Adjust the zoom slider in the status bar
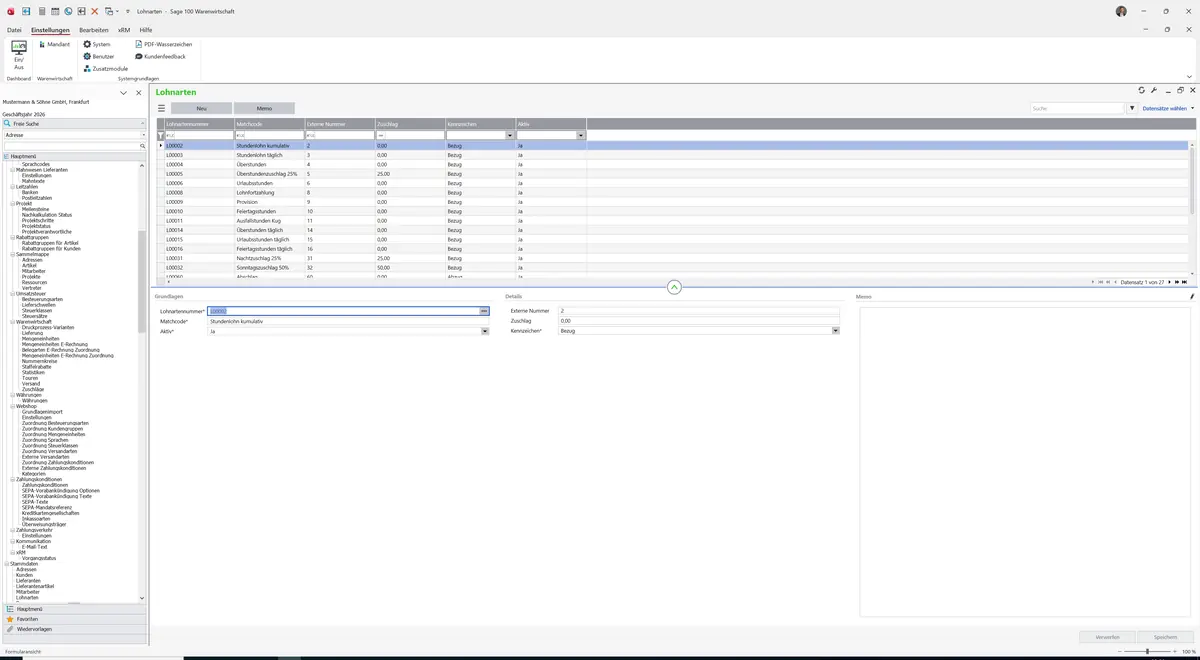Image resolution: width=1200 pixels, height=660 pixels. point(1147,651)
